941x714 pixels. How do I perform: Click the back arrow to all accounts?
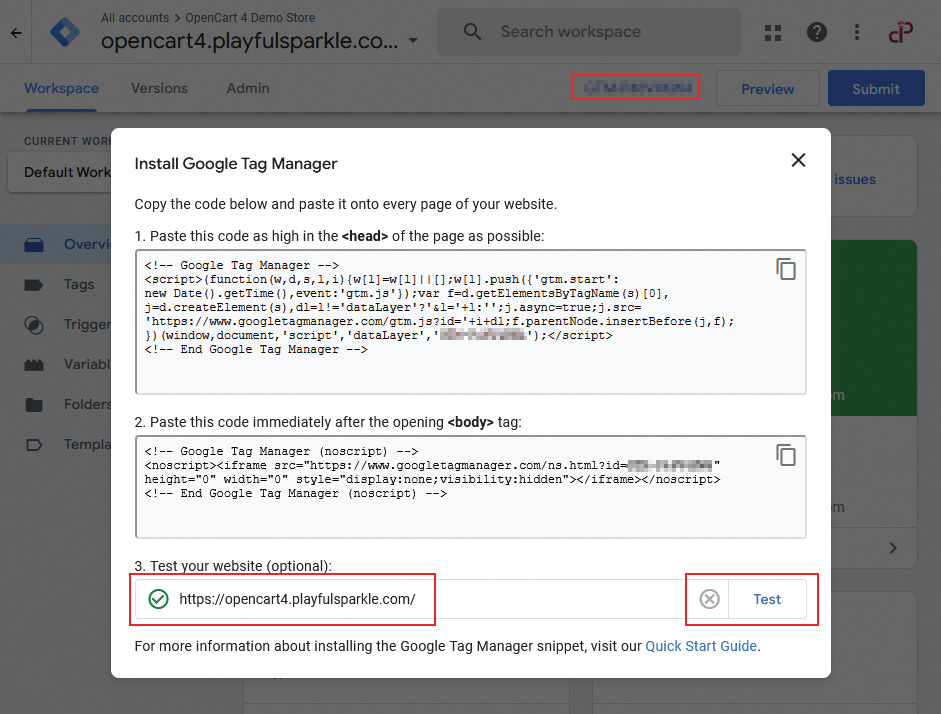tap(16, 33)
